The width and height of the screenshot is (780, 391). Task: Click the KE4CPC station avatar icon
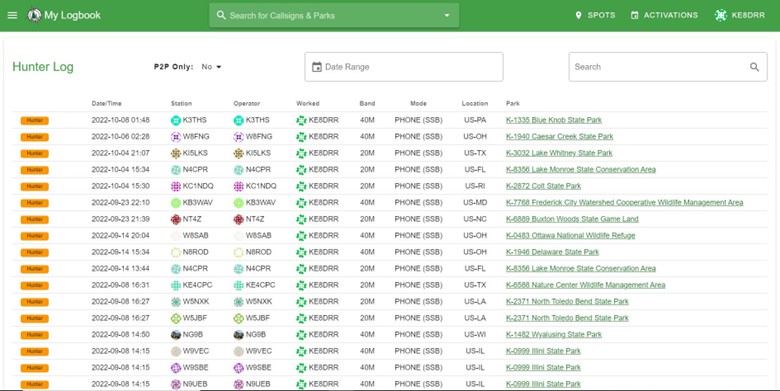pyautogui.click(x=176, y=285)
